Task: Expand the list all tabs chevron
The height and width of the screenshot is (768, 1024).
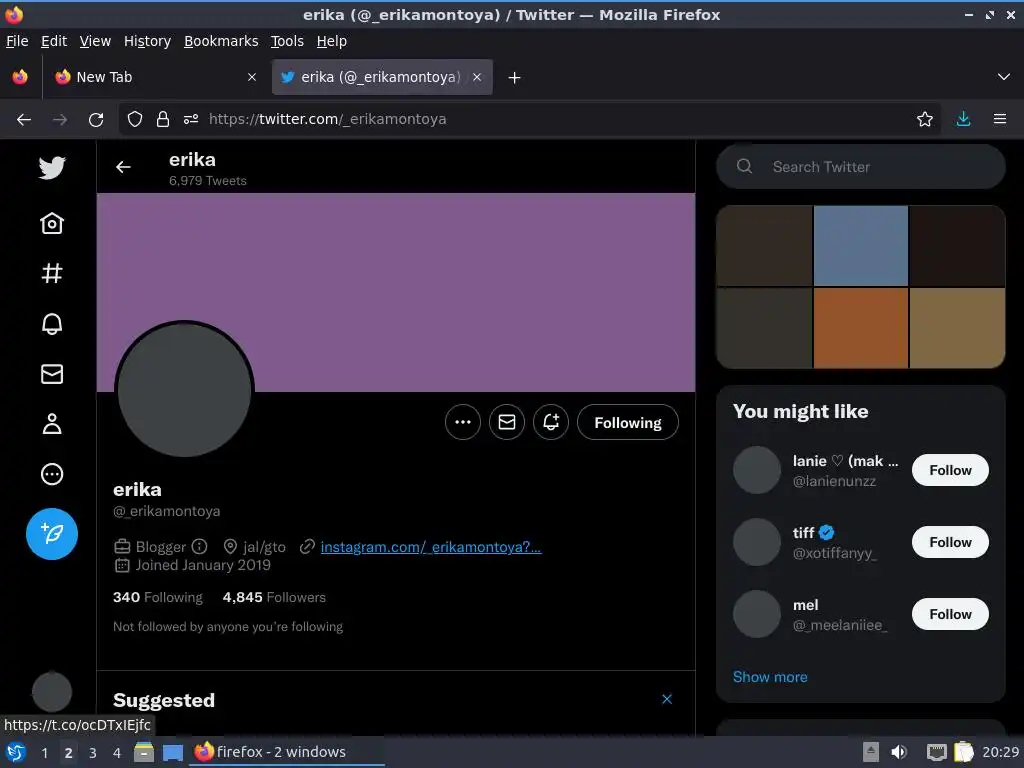Action: pyautogui.click(x=1004, y=77)
